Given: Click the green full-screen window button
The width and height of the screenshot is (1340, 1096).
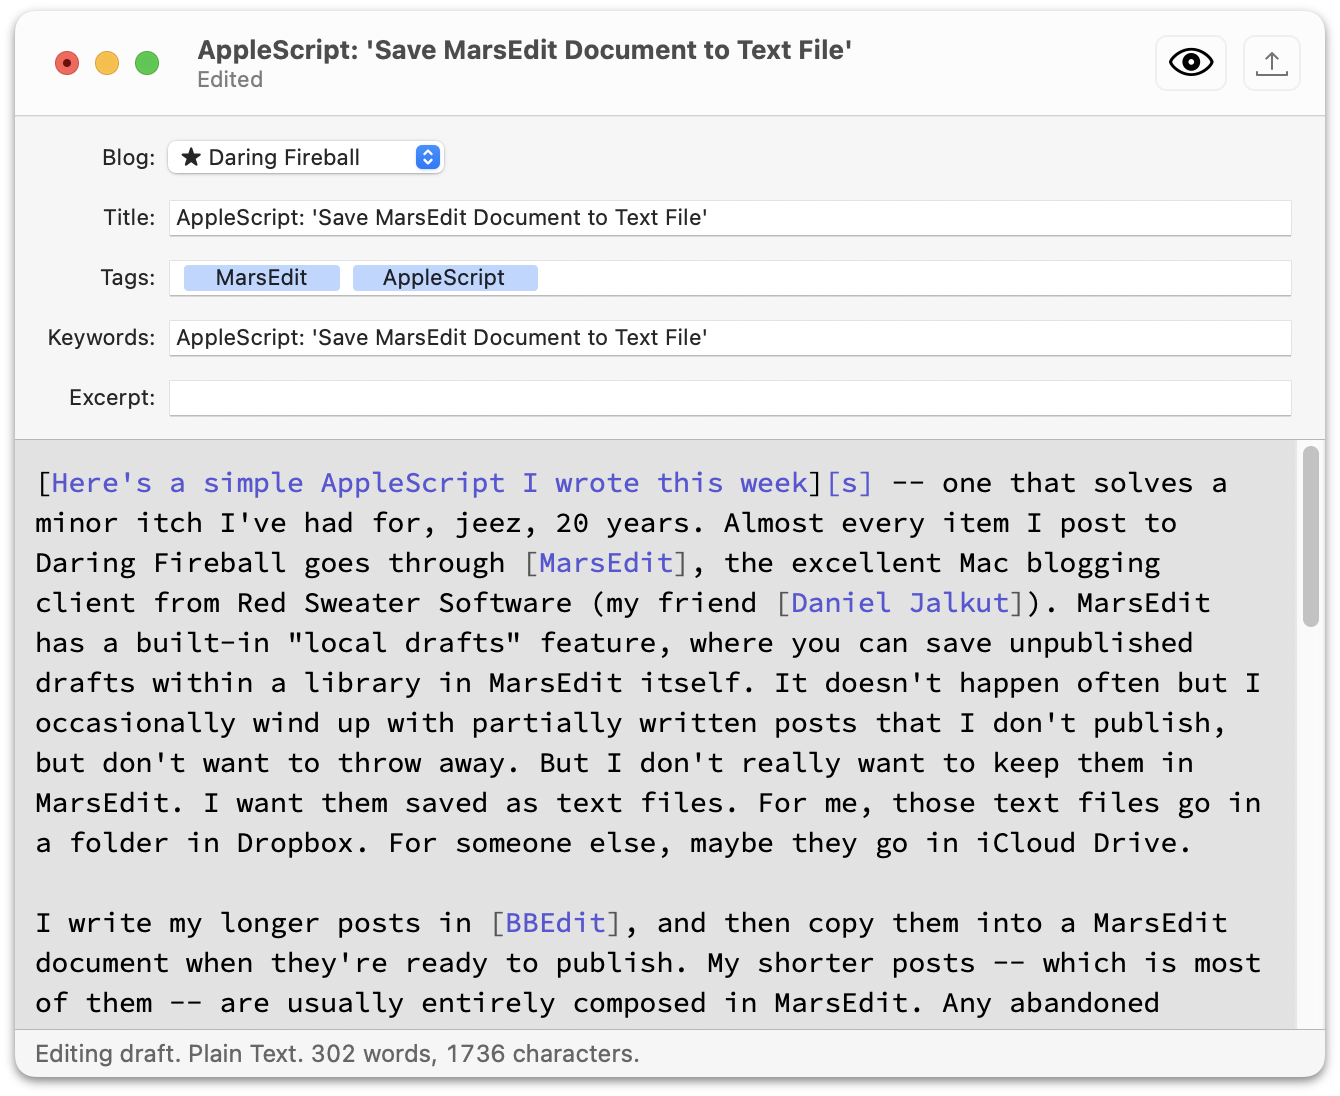Looking at the screenshot, I should (x=147, y=64).
